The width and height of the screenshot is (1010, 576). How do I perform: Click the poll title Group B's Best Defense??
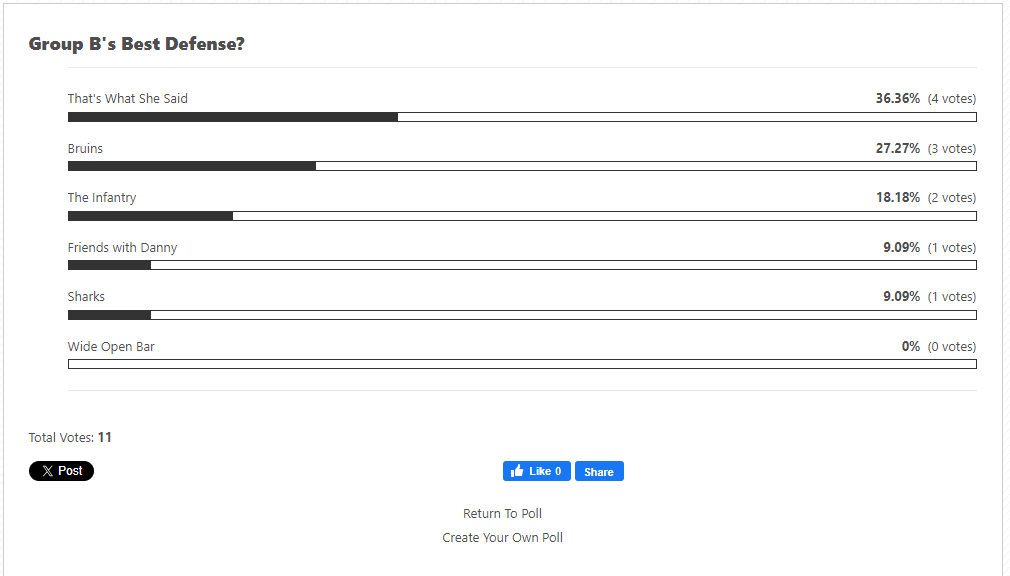[x=137, y=44]
